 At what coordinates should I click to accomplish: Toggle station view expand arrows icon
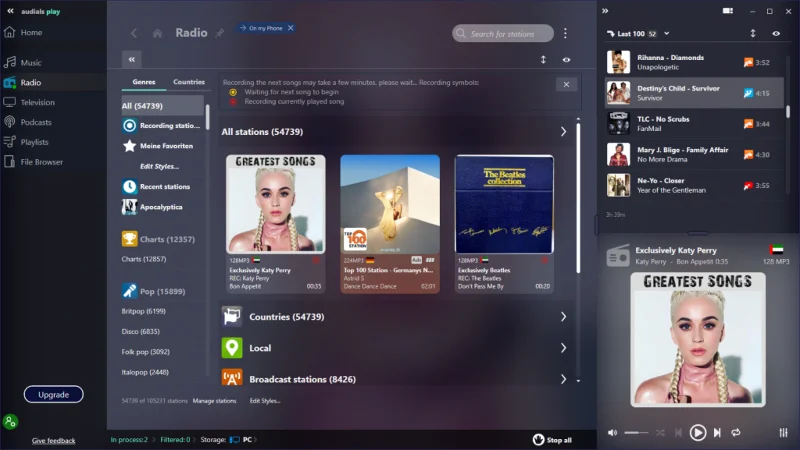coord(543,60)
